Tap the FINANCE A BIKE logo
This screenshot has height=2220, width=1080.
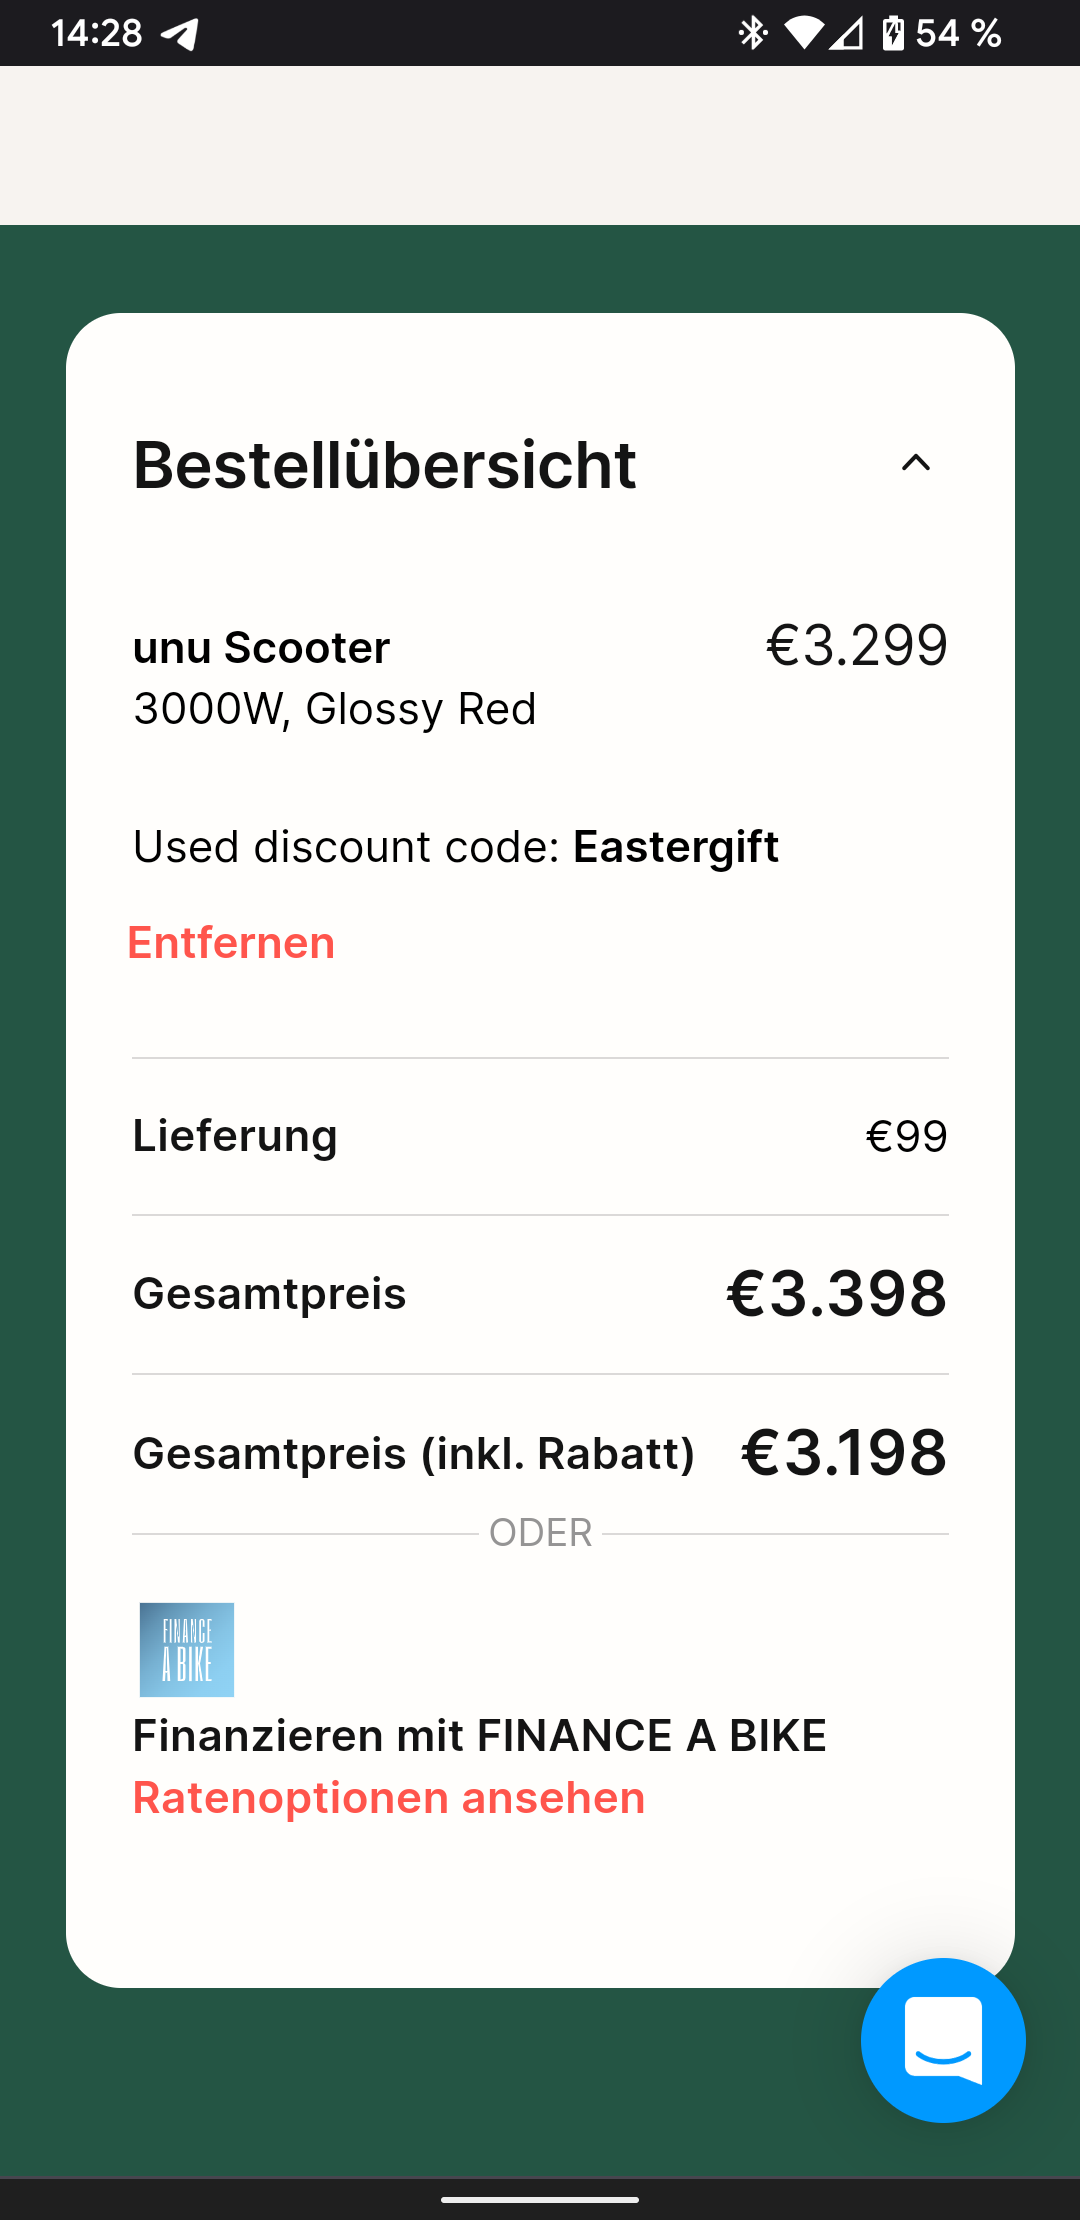[x=187, y=1649]
